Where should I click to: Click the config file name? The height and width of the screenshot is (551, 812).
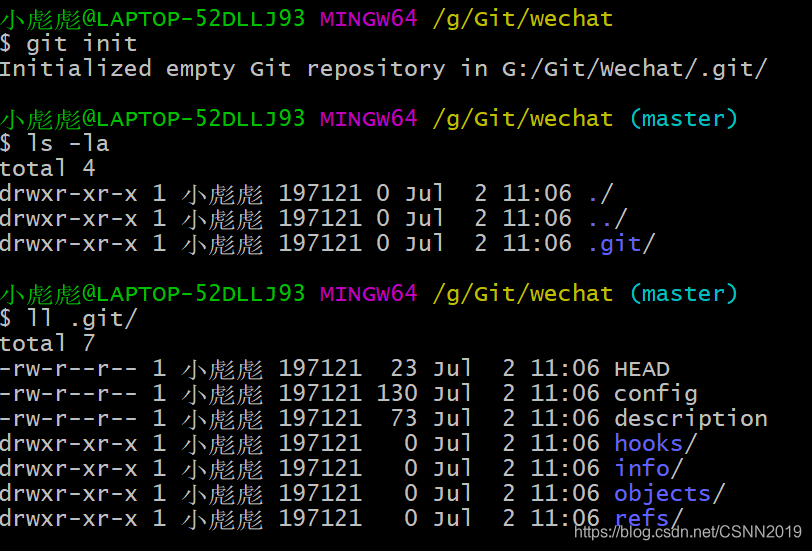click(x=656, y=394)
